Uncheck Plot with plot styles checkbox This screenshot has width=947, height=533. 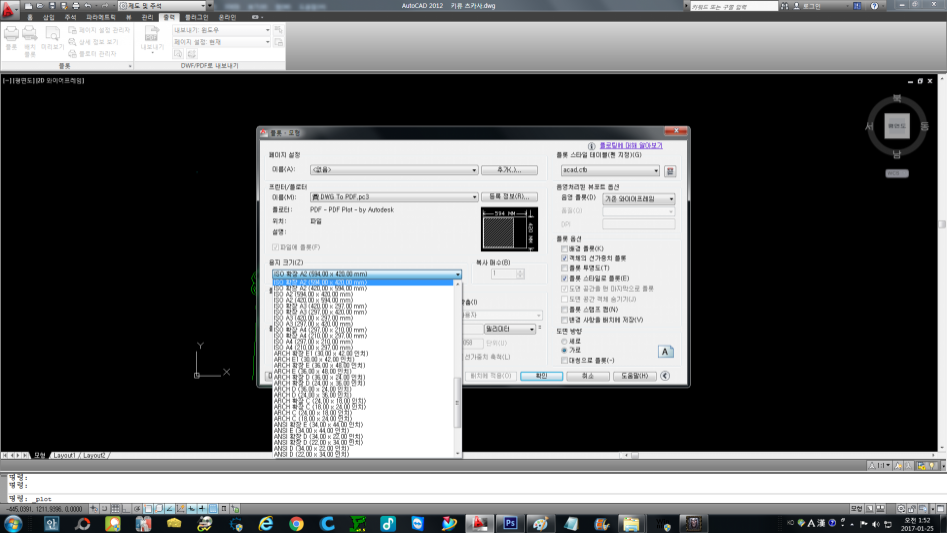(x=565, y=278)
